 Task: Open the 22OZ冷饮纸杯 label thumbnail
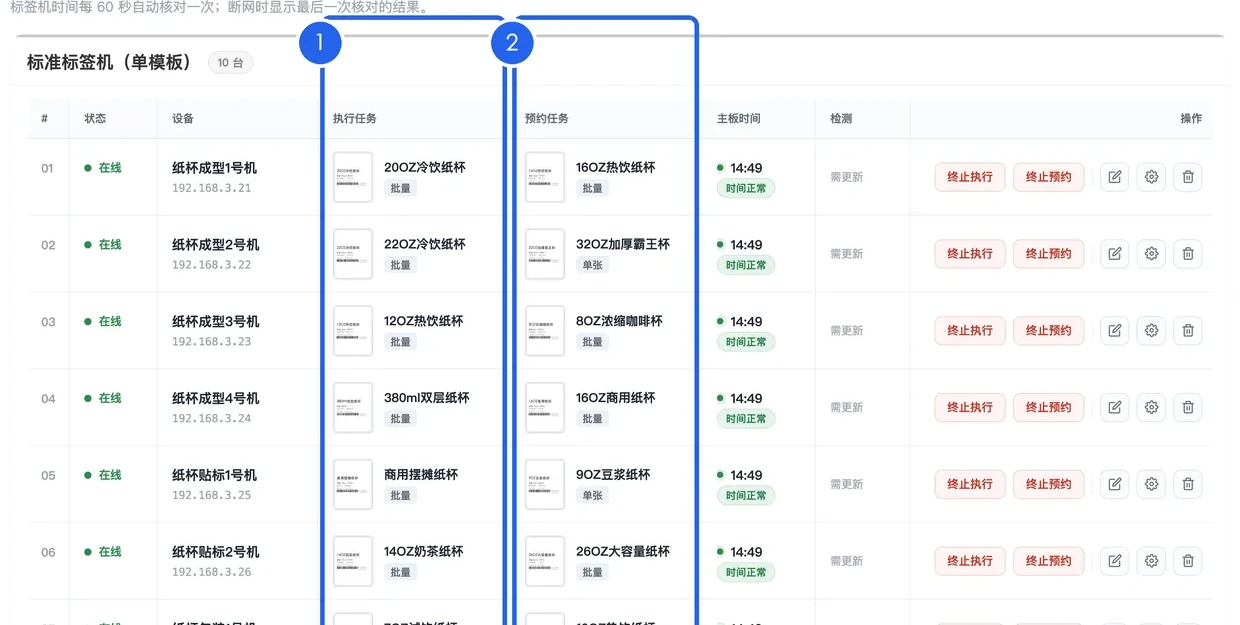coord(353,254)
